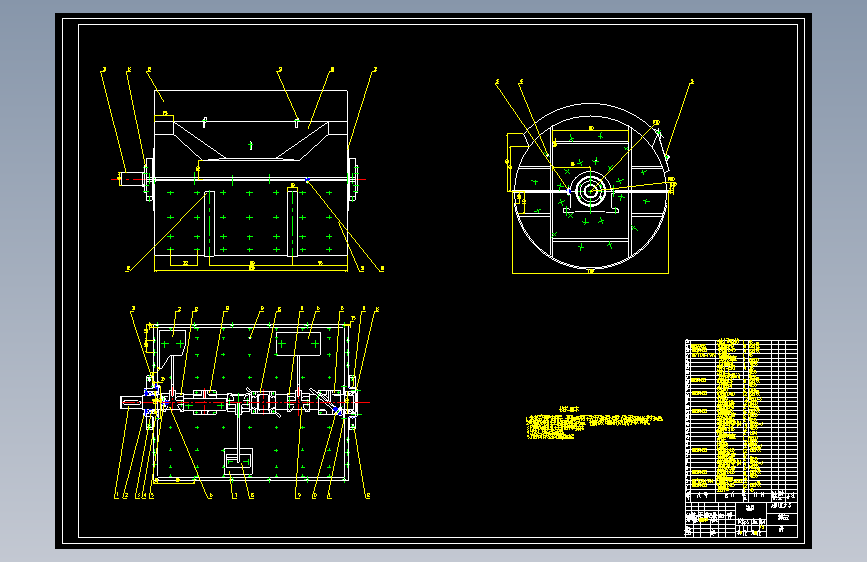Click the title block at bottom right
The height and width of the screenshot is (562, 867).
tap(741, 519)
